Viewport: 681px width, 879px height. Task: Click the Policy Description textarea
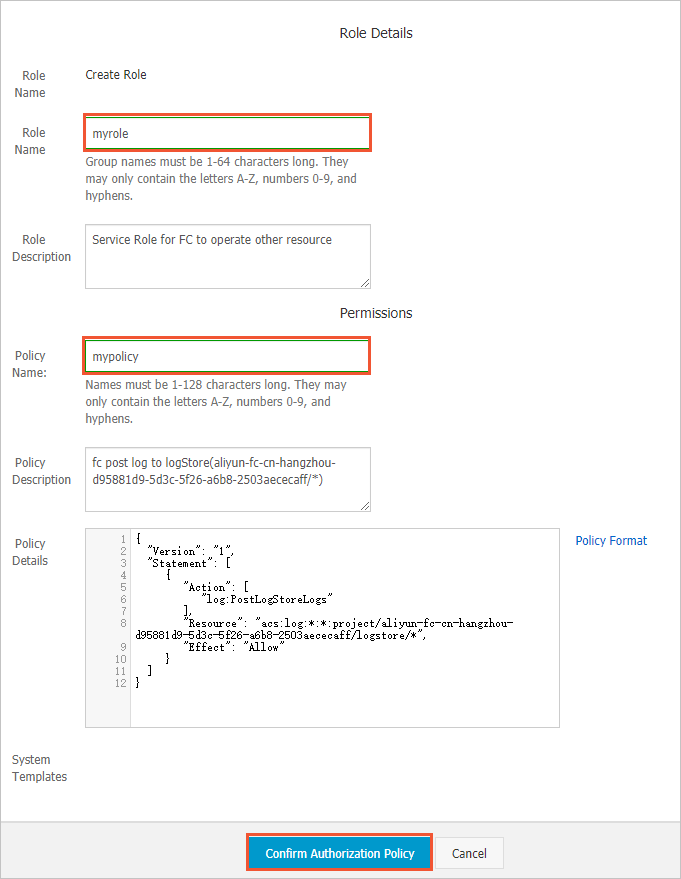tap(228, 479)
